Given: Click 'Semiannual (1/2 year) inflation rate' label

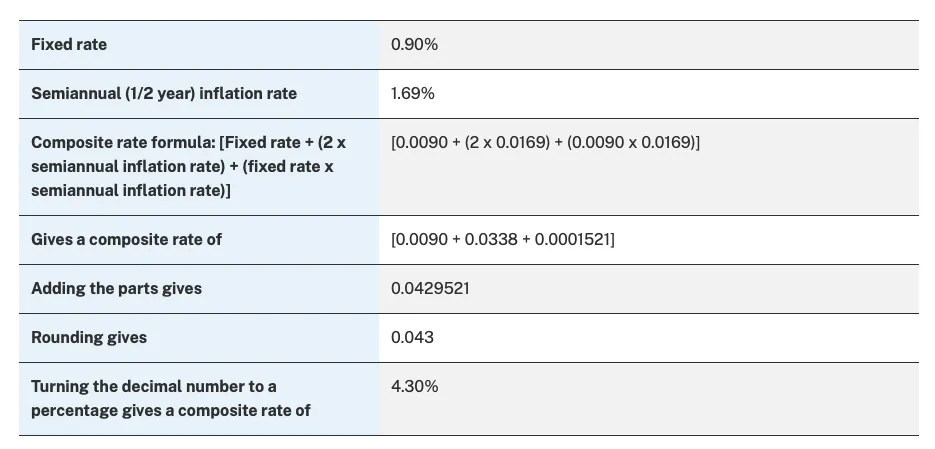Looking at the screenshot, I should click(164, 94).
